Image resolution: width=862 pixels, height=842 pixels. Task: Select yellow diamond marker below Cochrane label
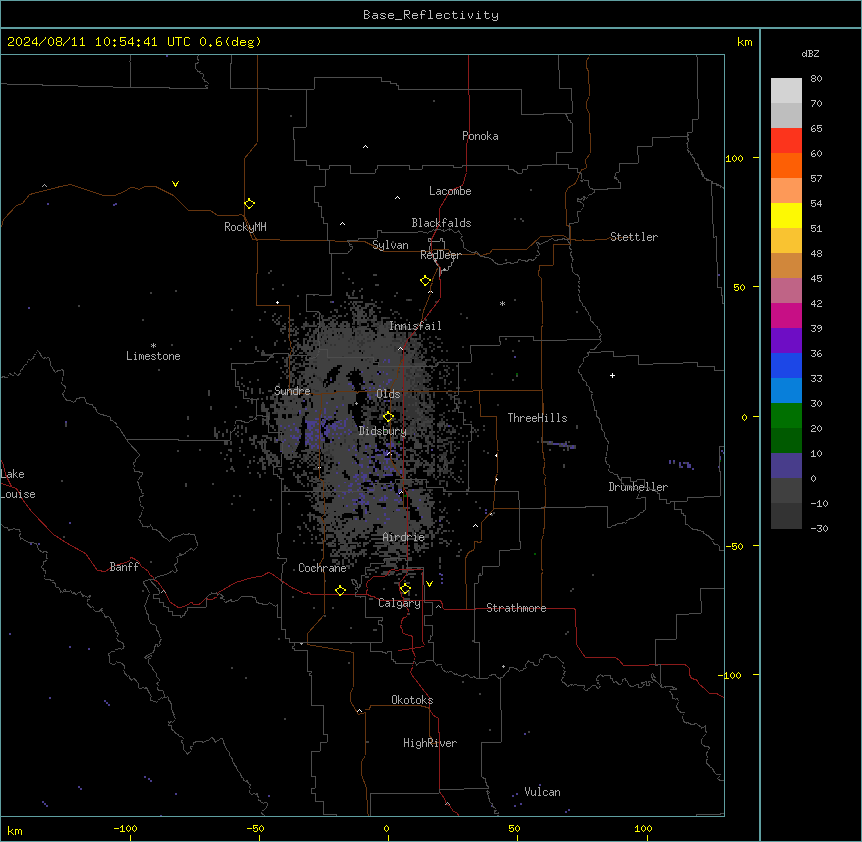(x=340, y=590)
